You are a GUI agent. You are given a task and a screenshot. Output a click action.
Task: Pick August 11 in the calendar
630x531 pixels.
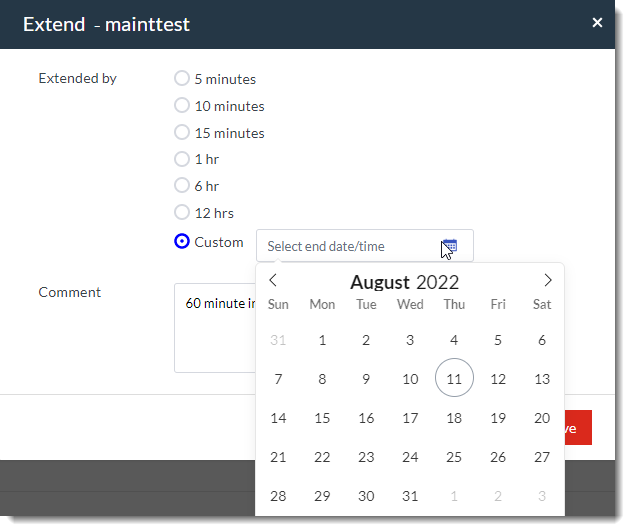pyautogui.click(x=454, y=379)
